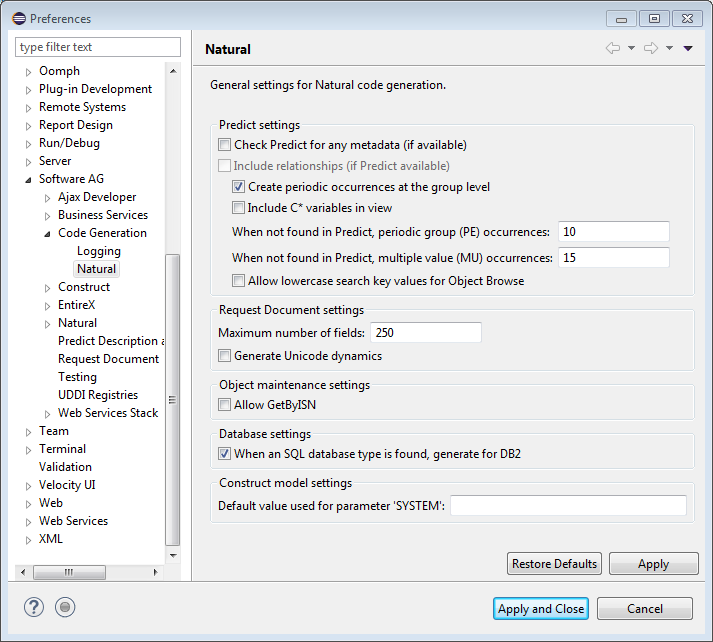Click the Apply and Close button

(x=541, y=609)
